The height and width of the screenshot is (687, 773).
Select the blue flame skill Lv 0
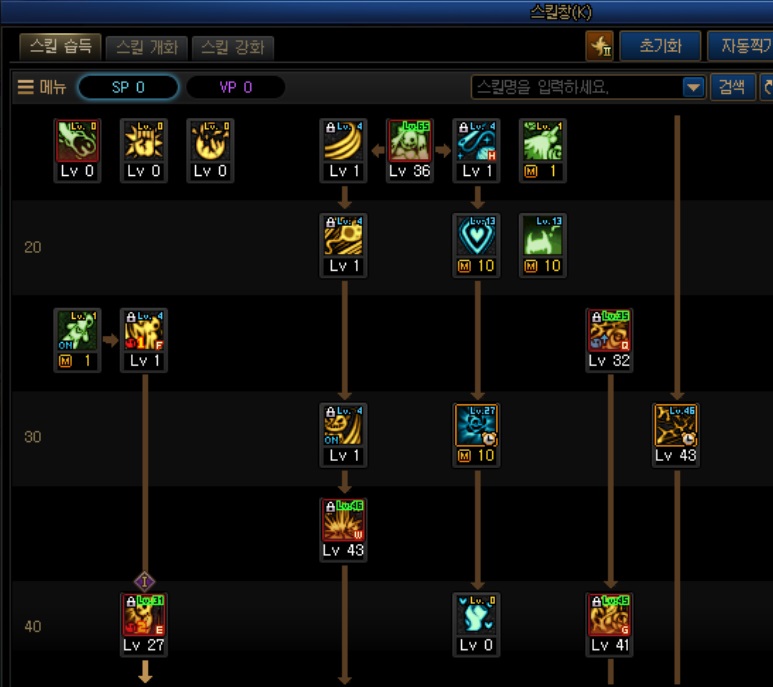pyautogui.click(x=476, y=615)
